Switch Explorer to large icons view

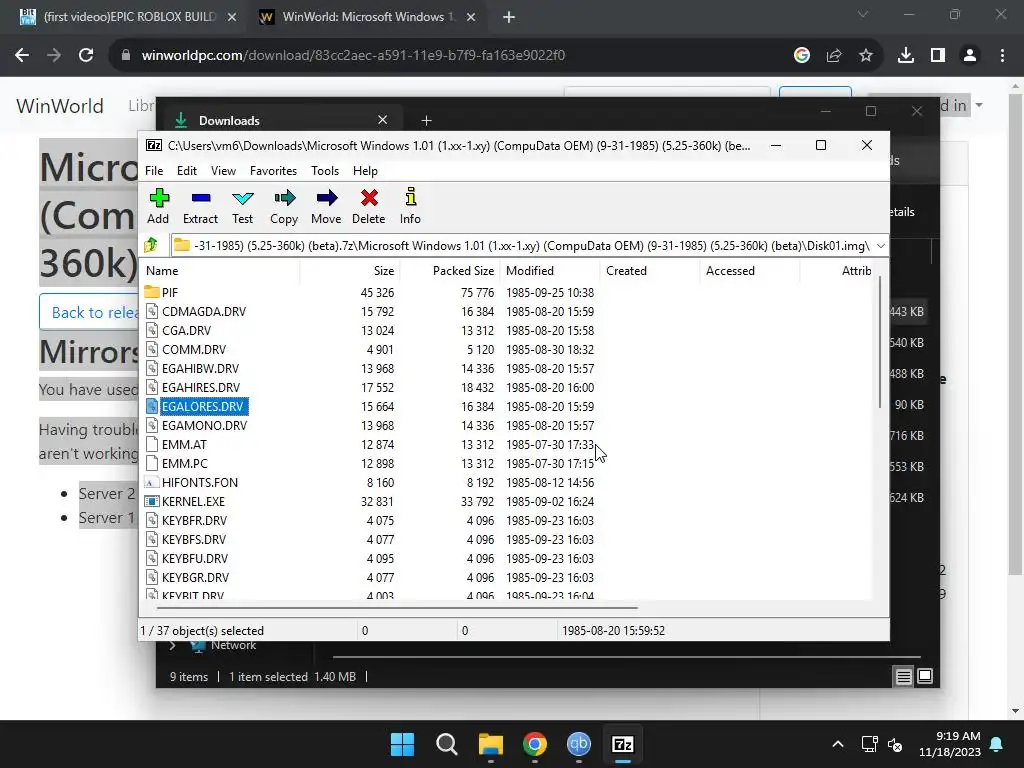click(x=925, y=676)
